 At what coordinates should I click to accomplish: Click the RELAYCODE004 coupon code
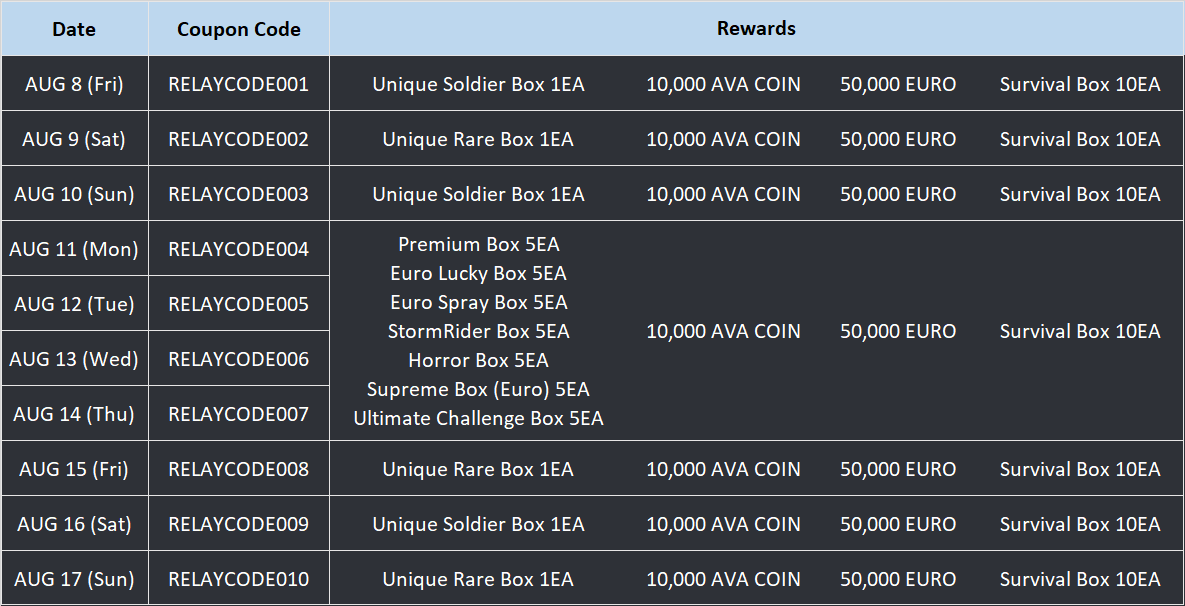click(239, 249)
